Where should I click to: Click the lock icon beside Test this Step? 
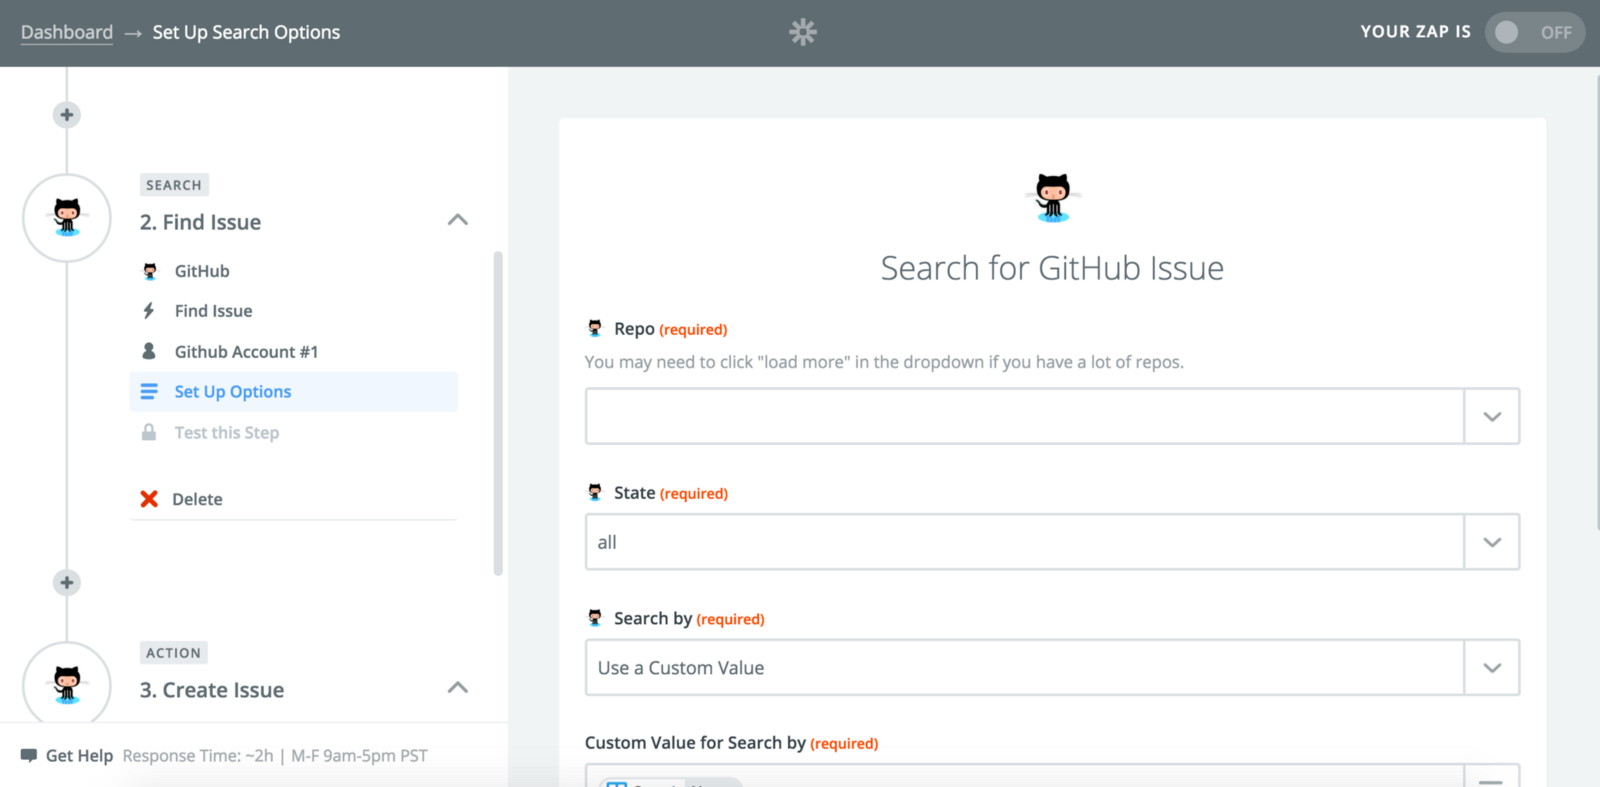[149, 432]
